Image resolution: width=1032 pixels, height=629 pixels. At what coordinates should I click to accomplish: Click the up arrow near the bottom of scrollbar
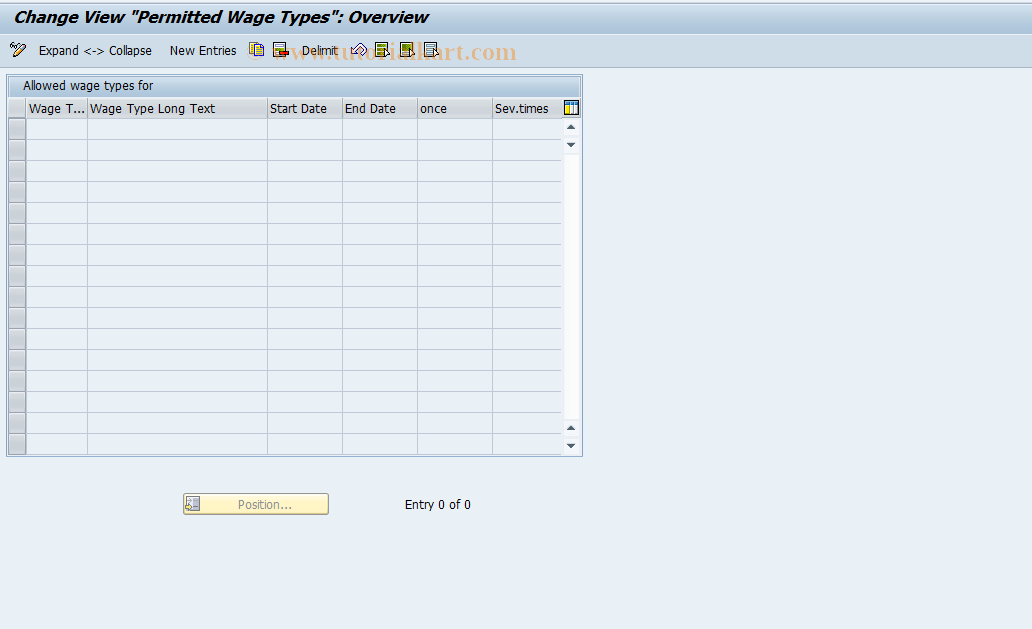tap(571, 428)
